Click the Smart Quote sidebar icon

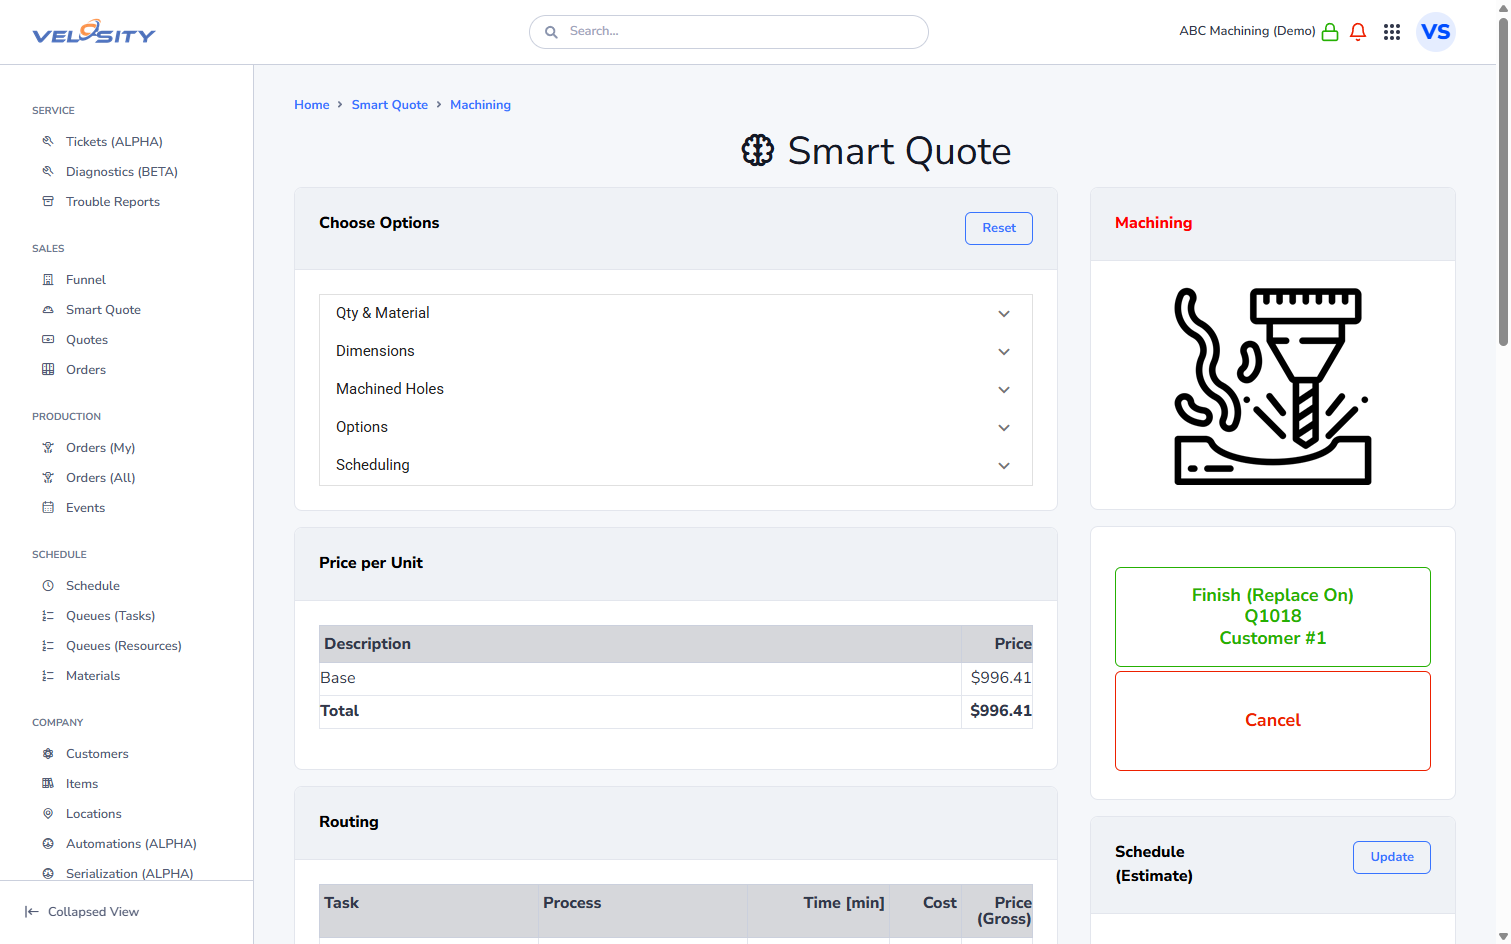48,309
